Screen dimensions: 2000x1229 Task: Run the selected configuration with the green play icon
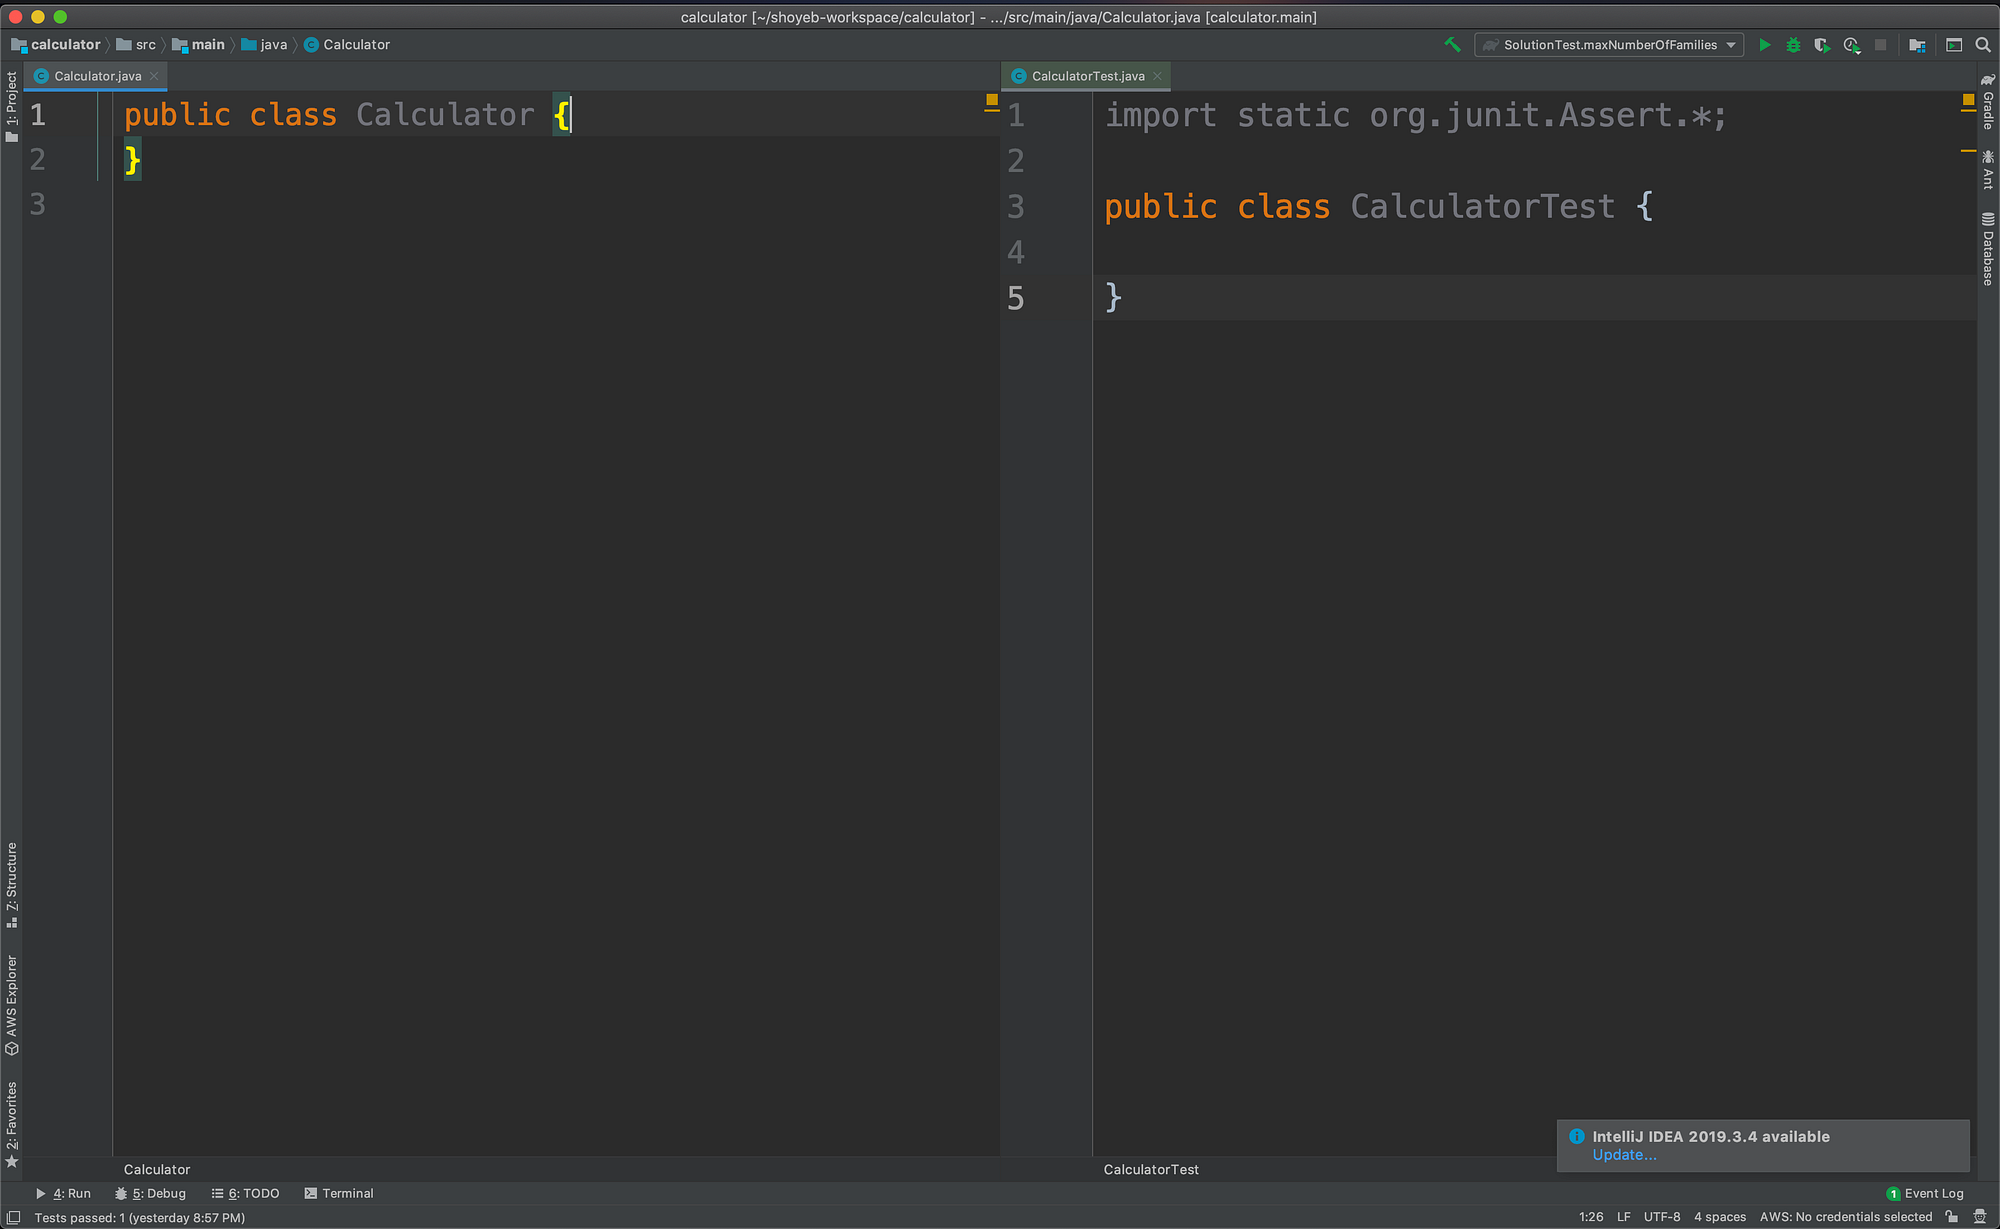click(x=1765, y=45)
